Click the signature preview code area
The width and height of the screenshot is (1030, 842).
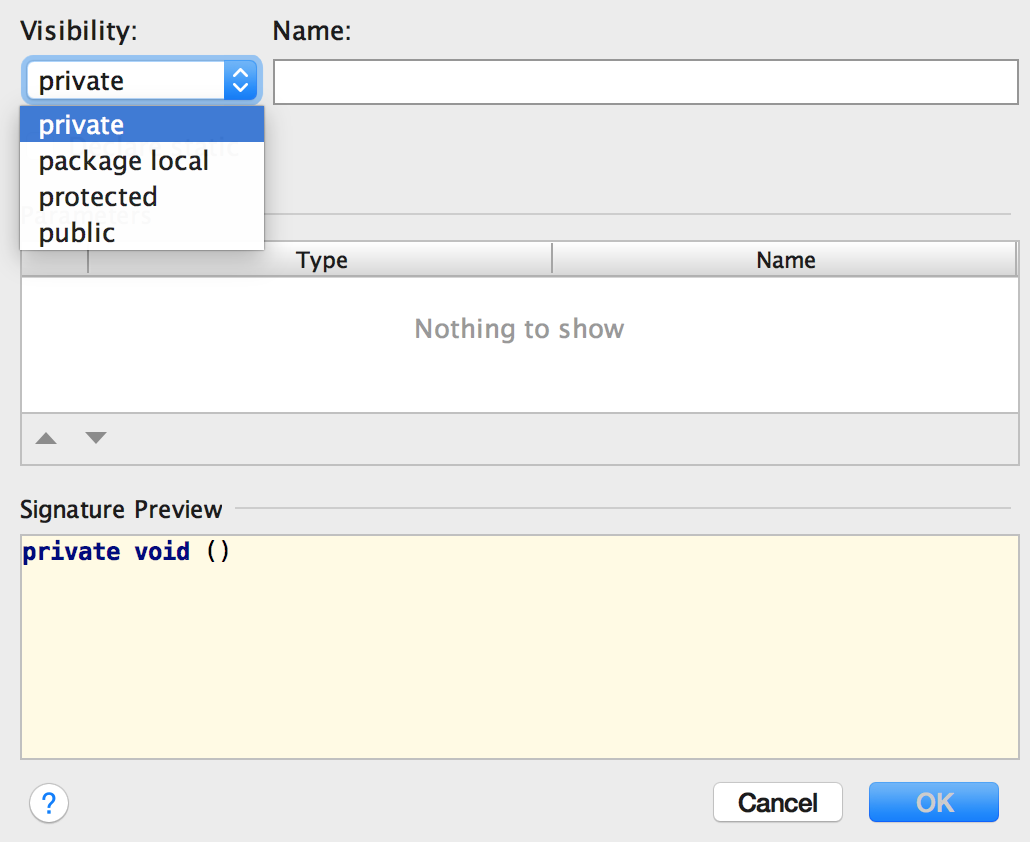(x=520, y=647)
